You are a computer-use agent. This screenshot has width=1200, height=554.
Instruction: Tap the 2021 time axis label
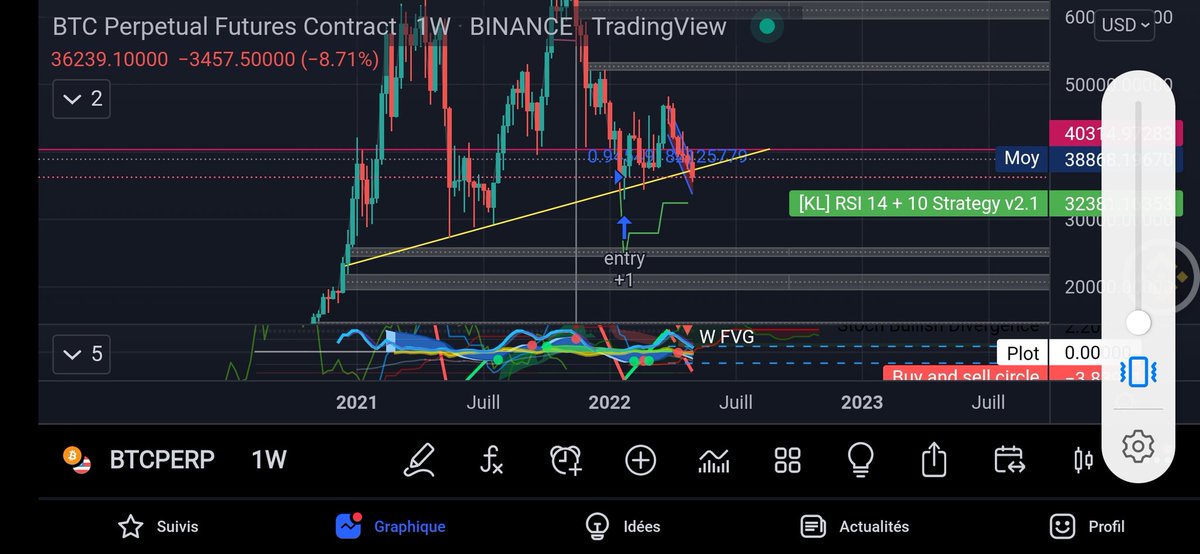coord(356,402)
